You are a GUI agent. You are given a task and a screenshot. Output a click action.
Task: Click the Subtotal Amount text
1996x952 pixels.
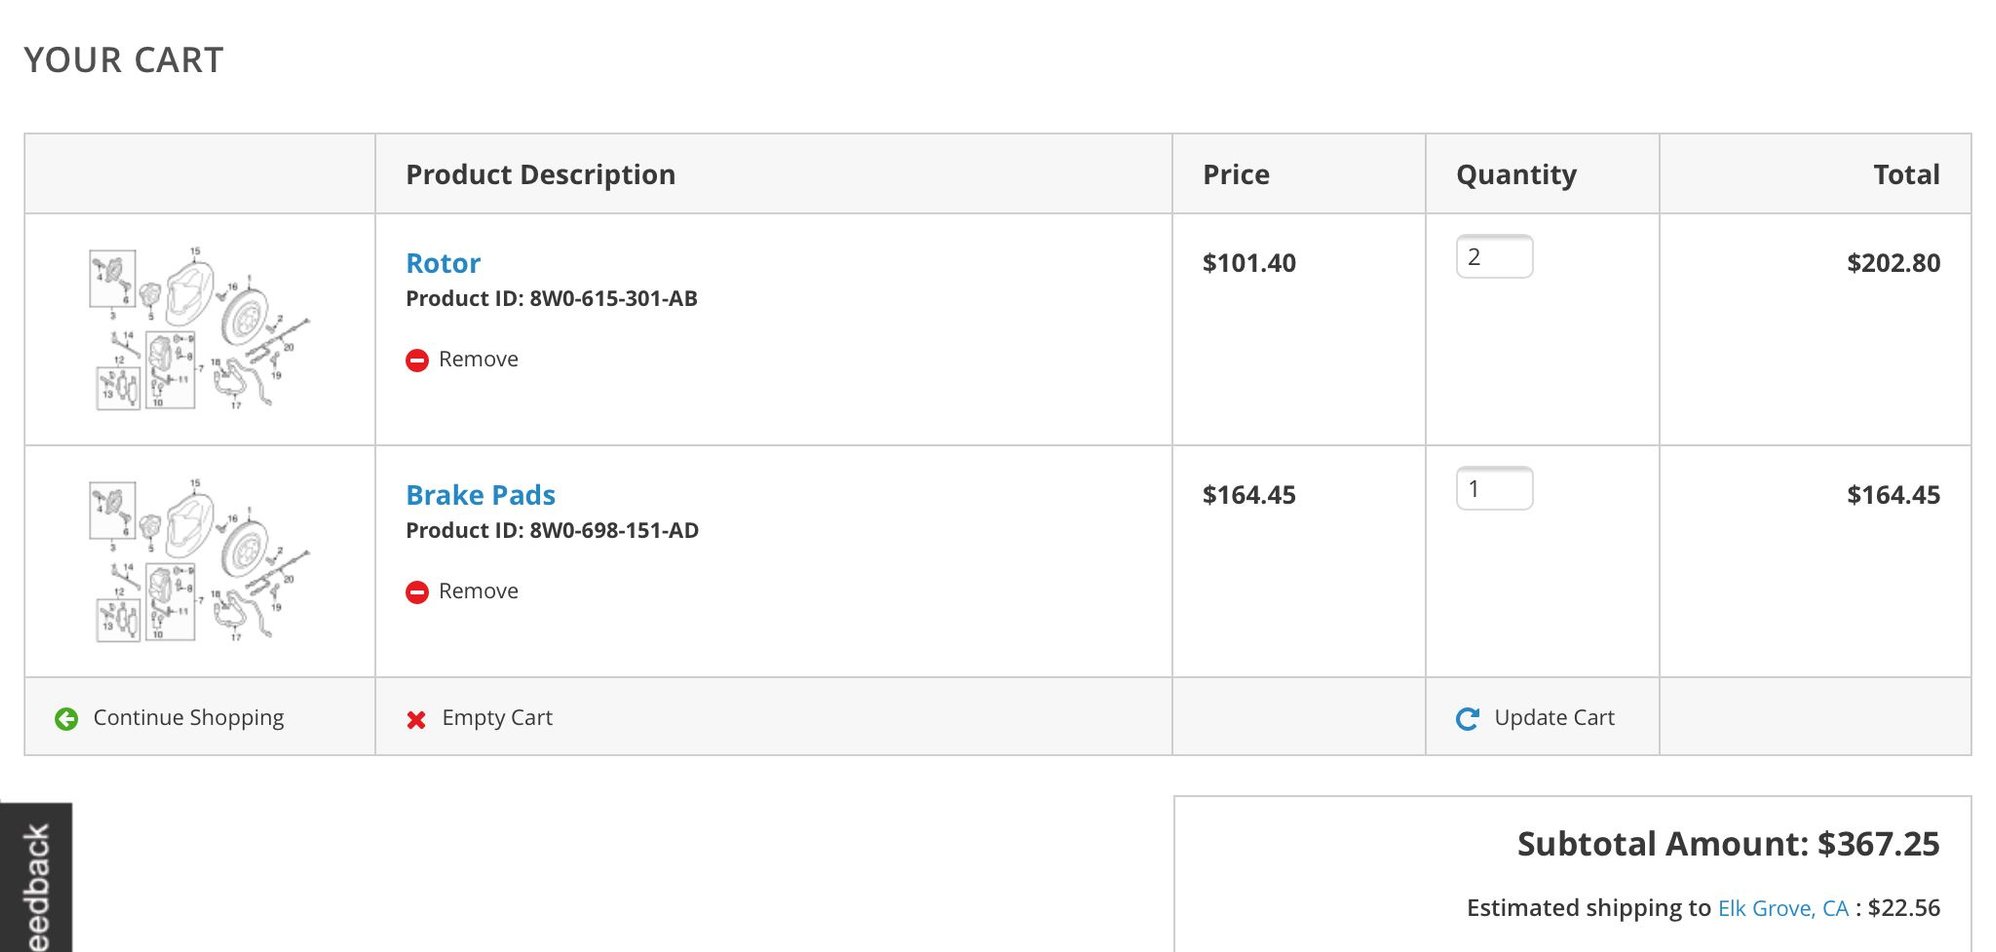[1727, 844]
